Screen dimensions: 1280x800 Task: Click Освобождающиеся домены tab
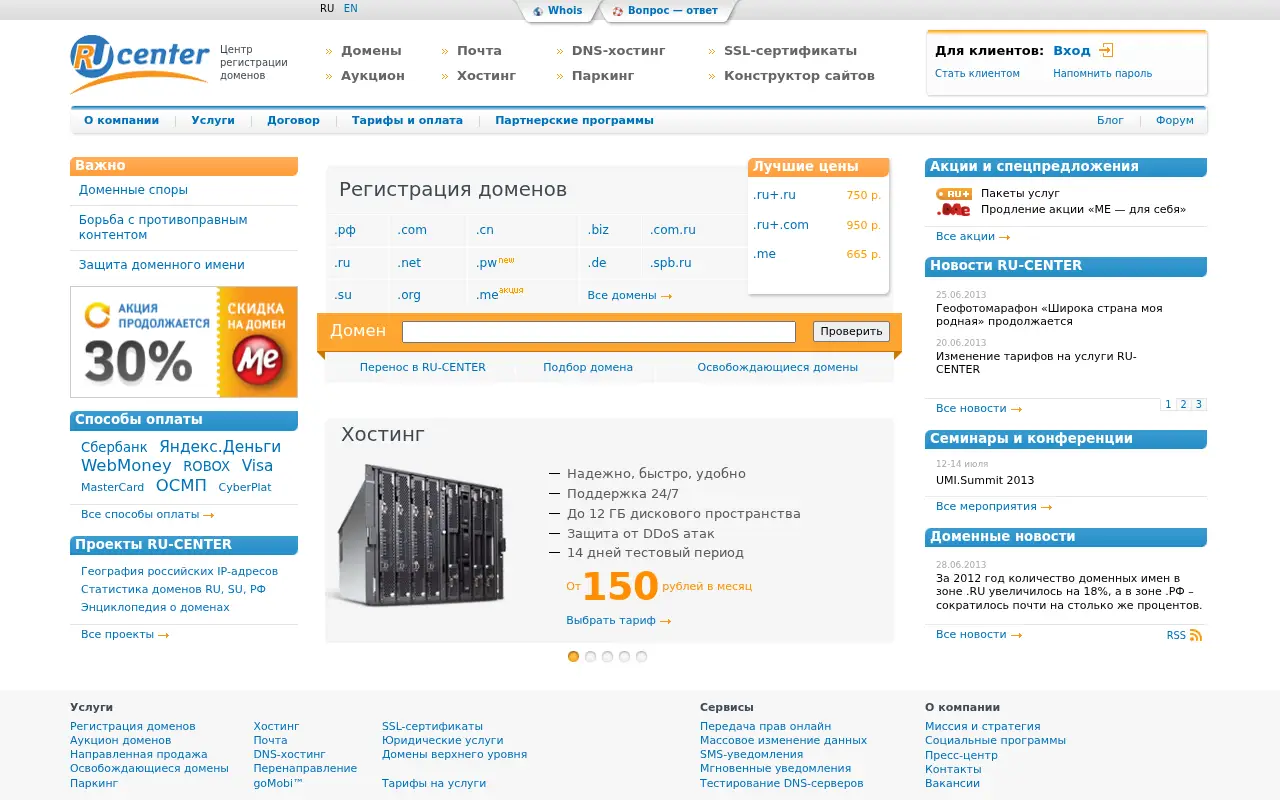[778, 368]
